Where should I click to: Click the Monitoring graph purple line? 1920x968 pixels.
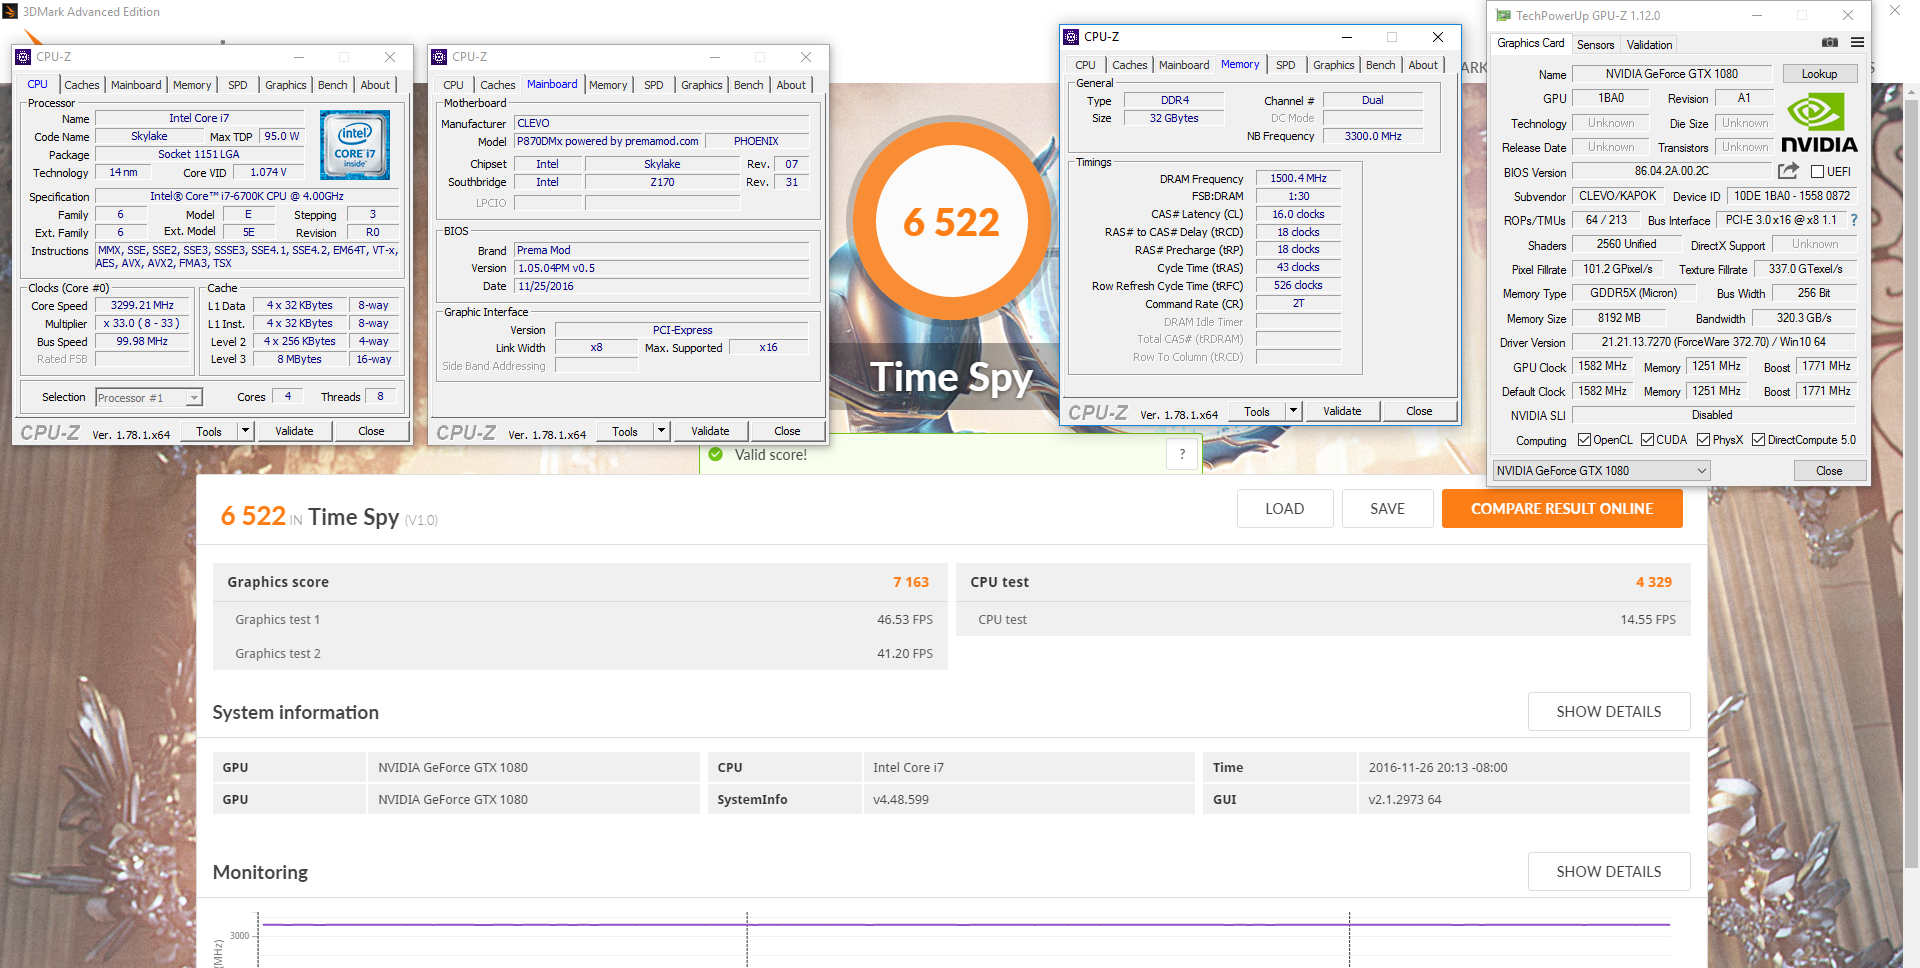(x=965, y=924)
